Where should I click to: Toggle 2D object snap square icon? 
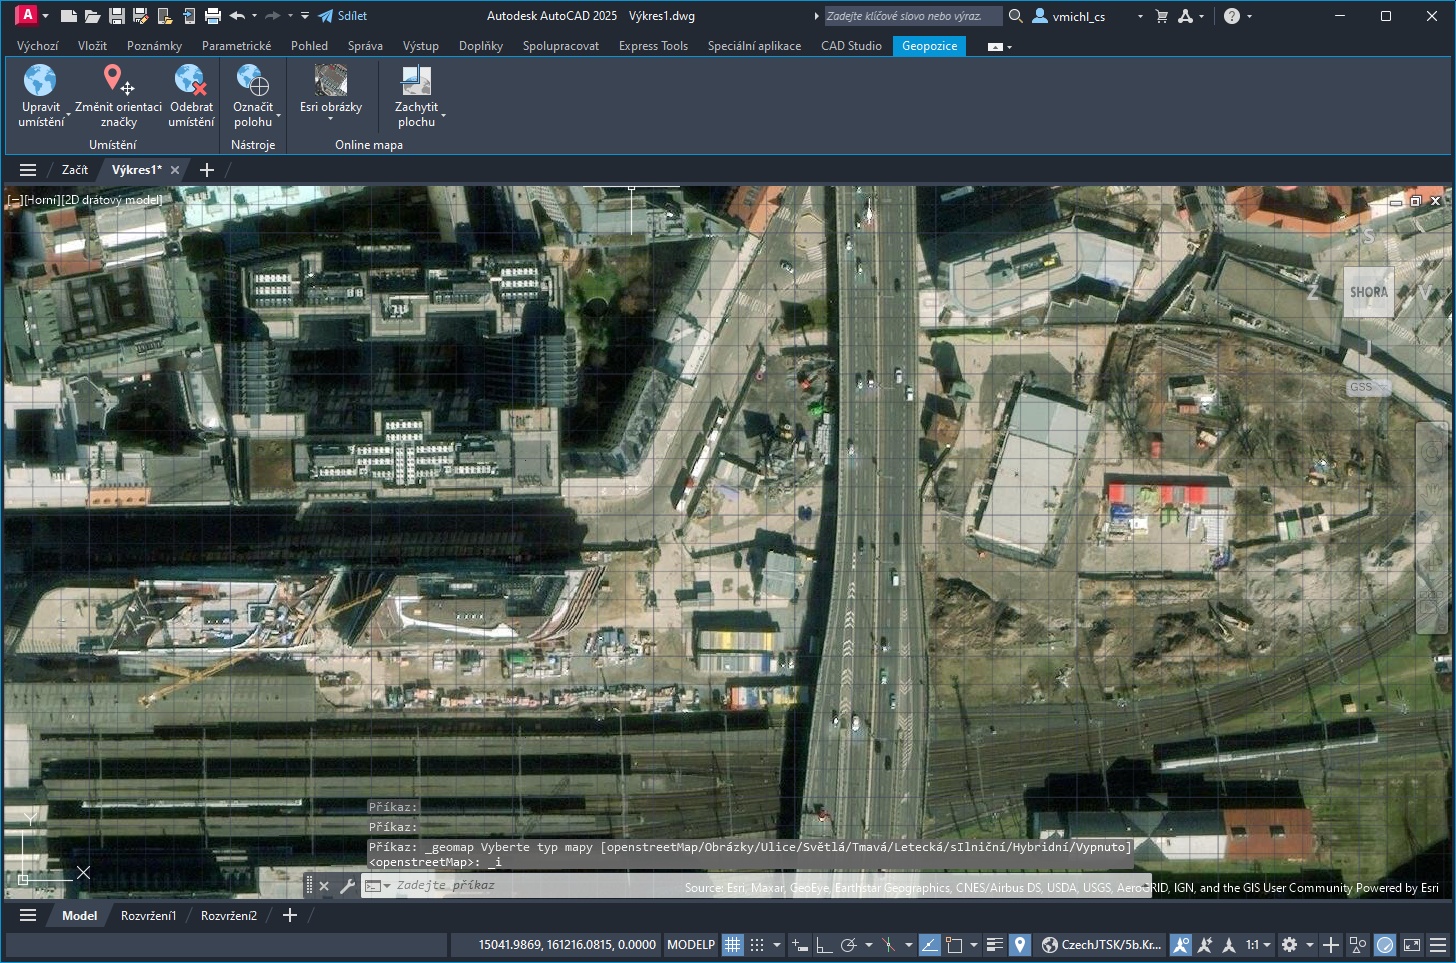(954, 945)
